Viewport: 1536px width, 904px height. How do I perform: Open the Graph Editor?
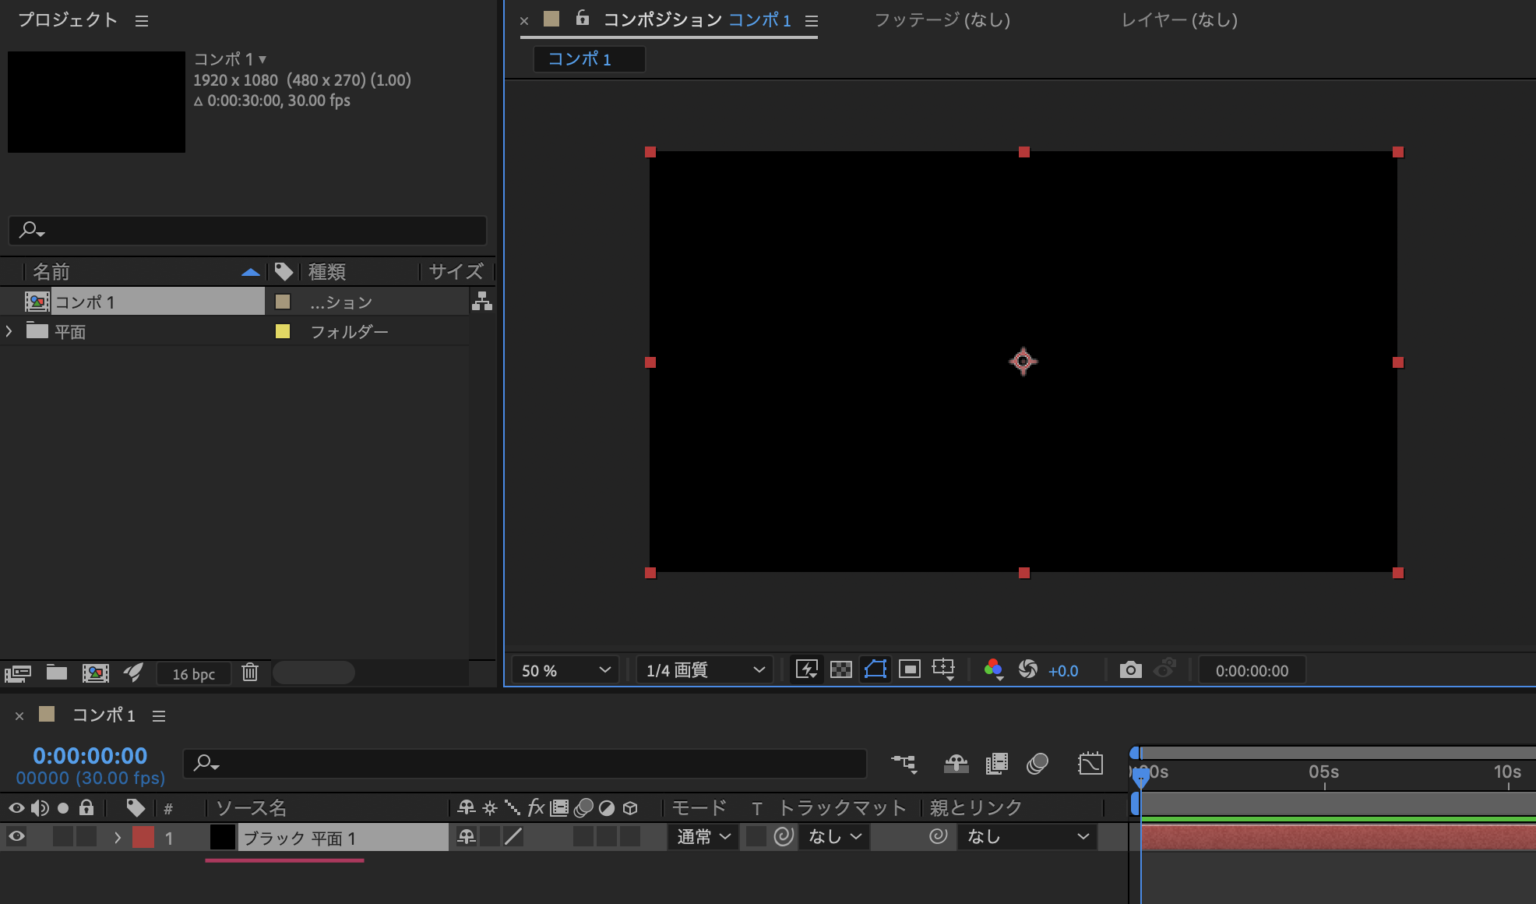point(1091,763)
